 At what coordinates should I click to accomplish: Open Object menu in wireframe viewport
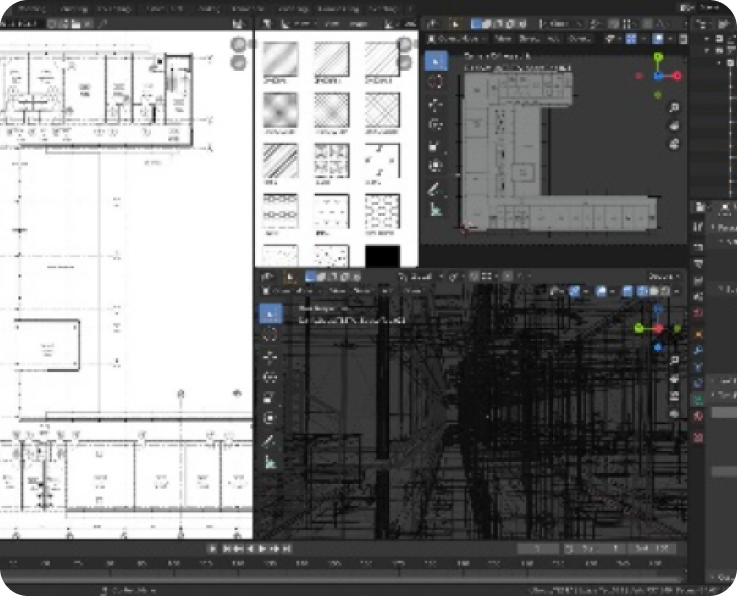pyautogui.click(x=412, y=291)
